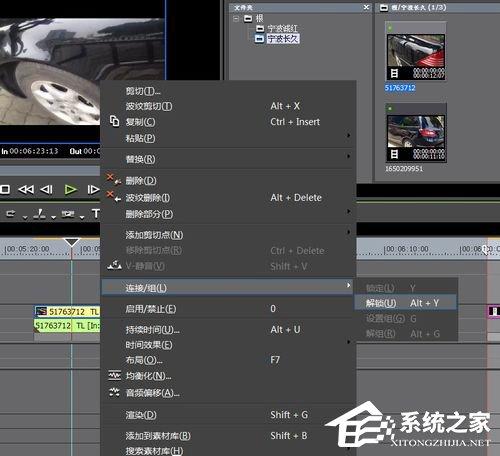
Task: Click the In timecode 00:06:23:13
Action: click(34, 151)
